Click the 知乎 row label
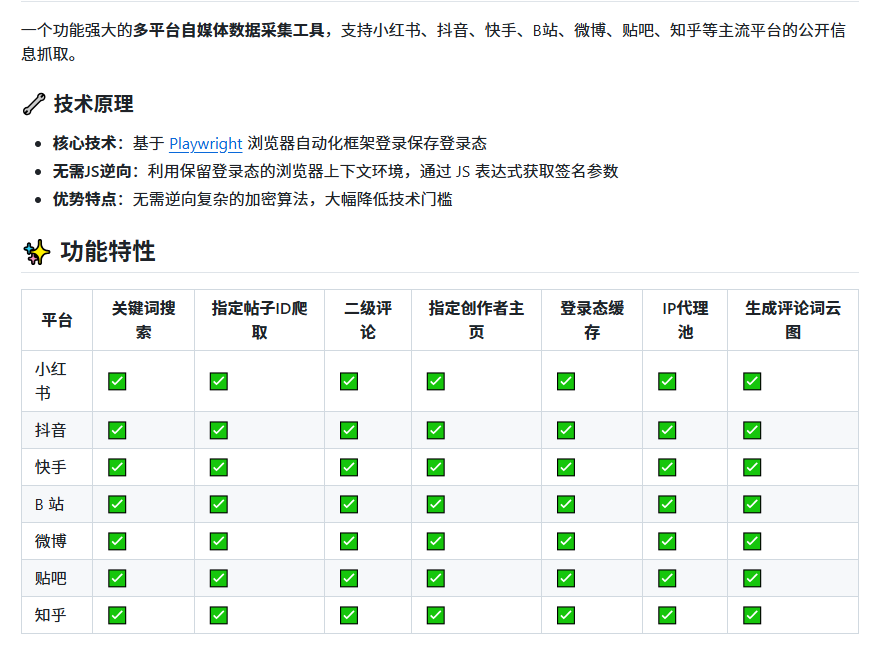The height and width of the screenshot is (652, 882). (x=51, y=615)
